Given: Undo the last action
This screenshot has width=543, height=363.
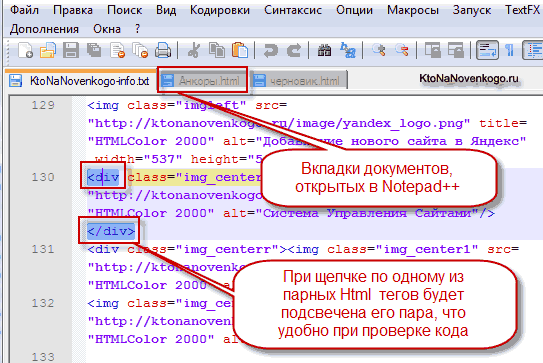Looking at the screenshot, I should click(271, 51).
